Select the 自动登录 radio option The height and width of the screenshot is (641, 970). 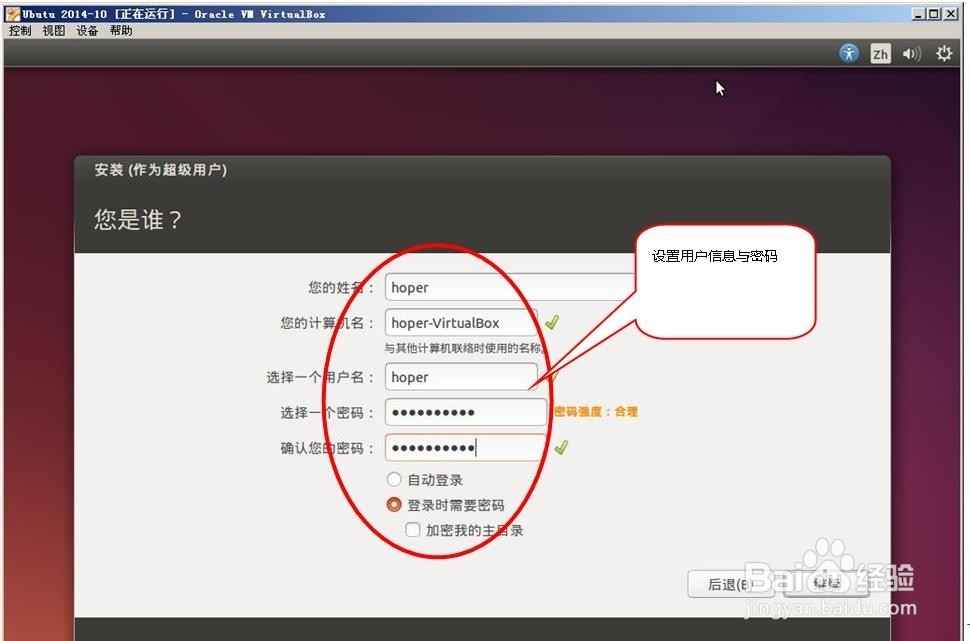[x=394, y=479]
